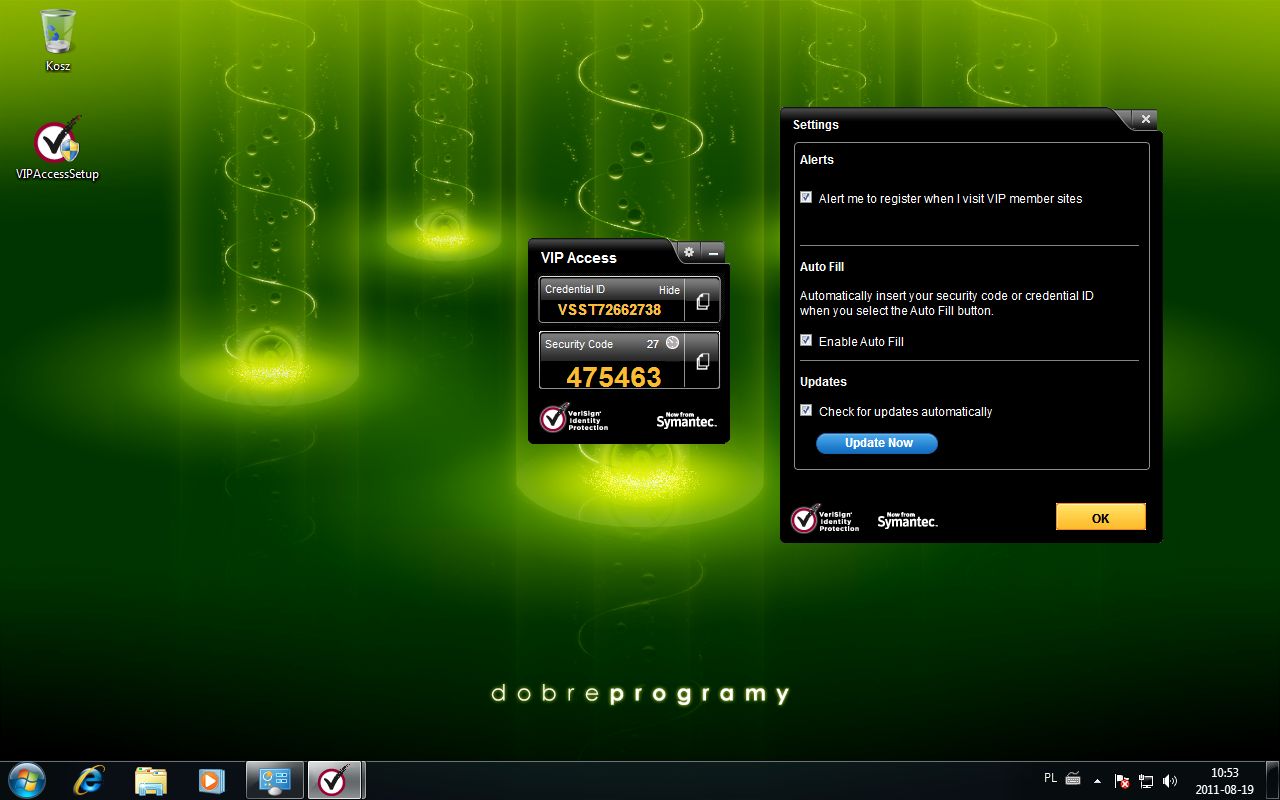1280x800 pixels.
Task: Click Symantec logo in Settings window
Action: click(907, 520)
